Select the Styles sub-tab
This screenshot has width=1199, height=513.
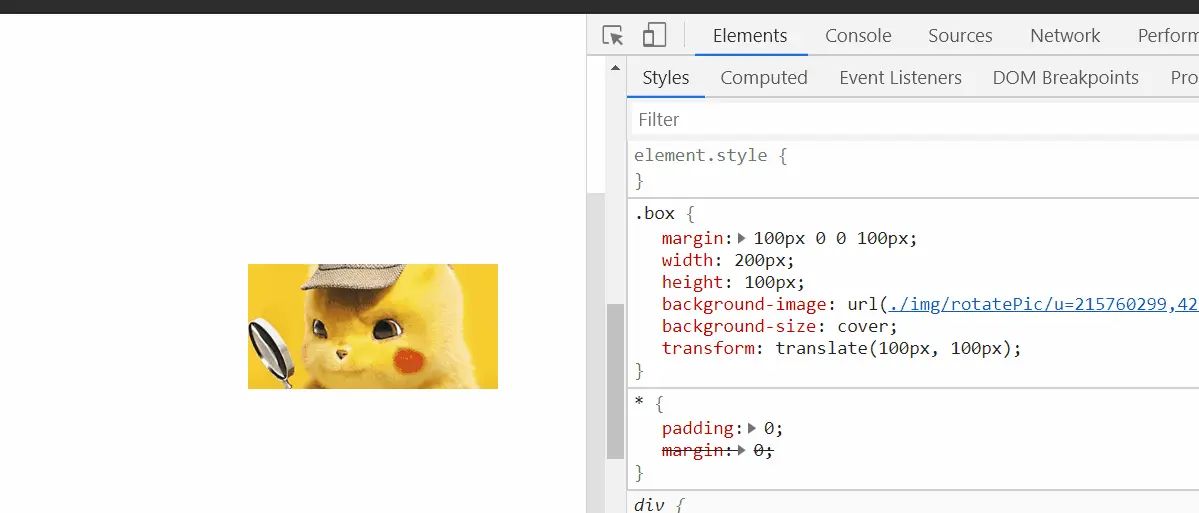coord(666,78)
